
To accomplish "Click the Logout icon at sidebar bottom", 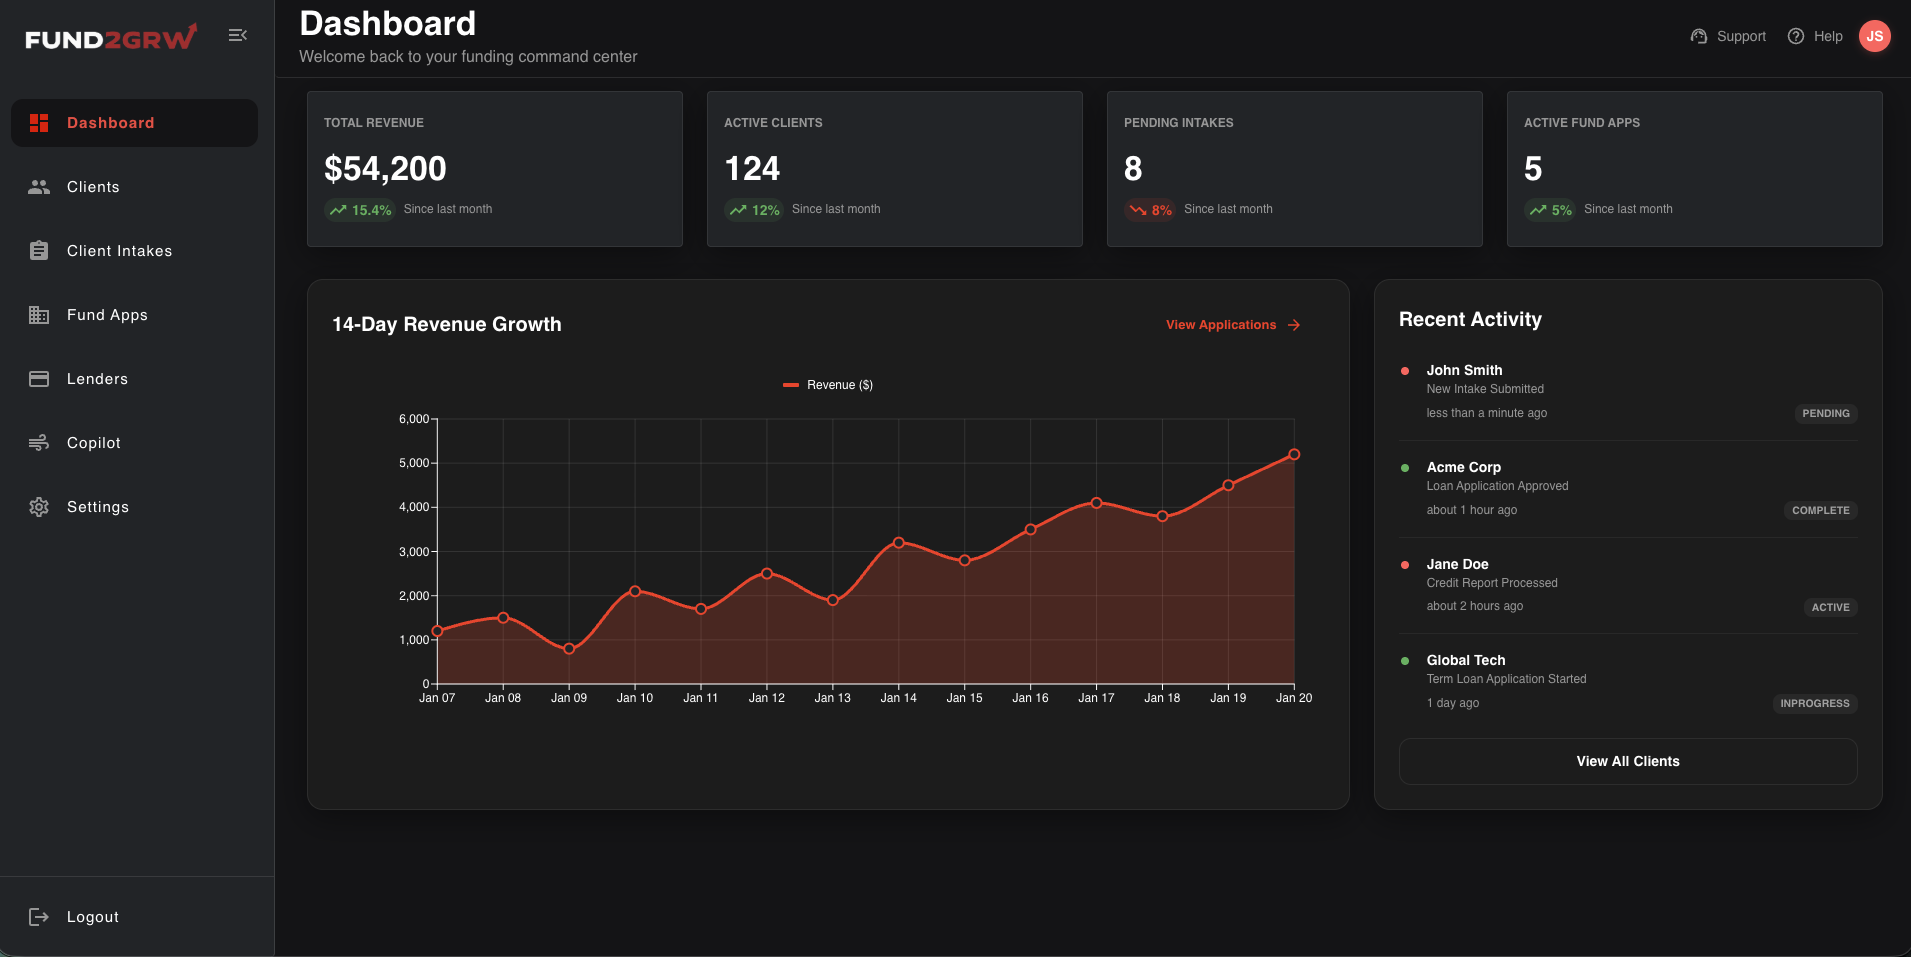I will [x=39, y=916].
